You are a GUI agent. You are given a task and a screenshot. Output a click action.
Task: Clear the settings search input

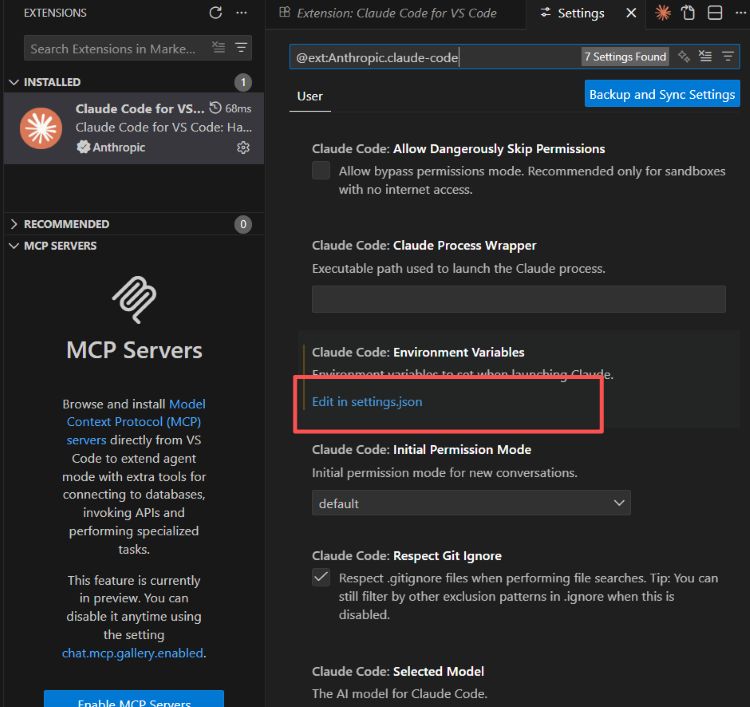coord(705,56)
